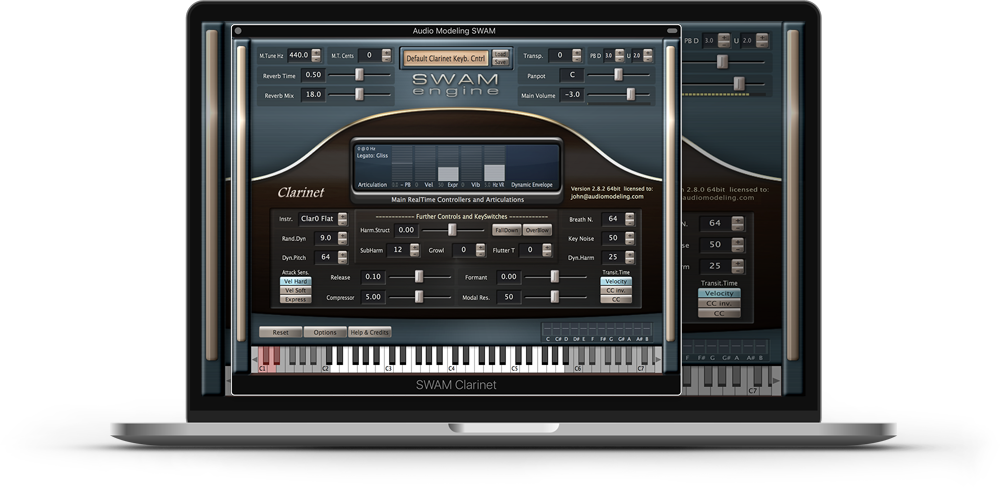Screen dimensions: 1000x488
Task: Select CC inv. in the background window
Action: coord(719,304)
